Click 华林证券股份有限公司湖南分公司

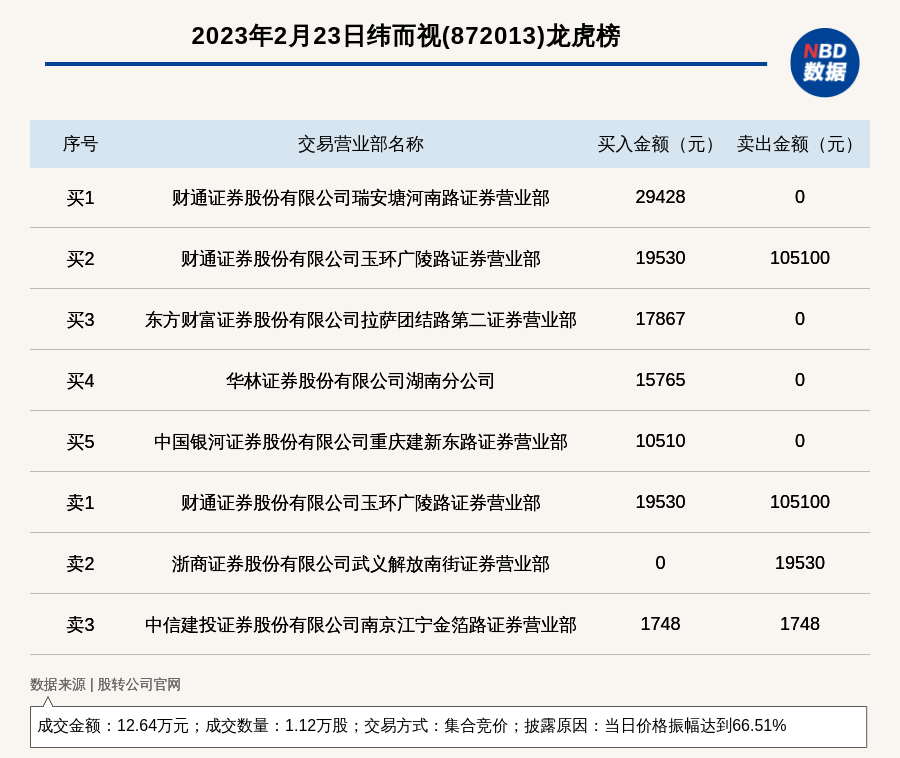[360, 381]
